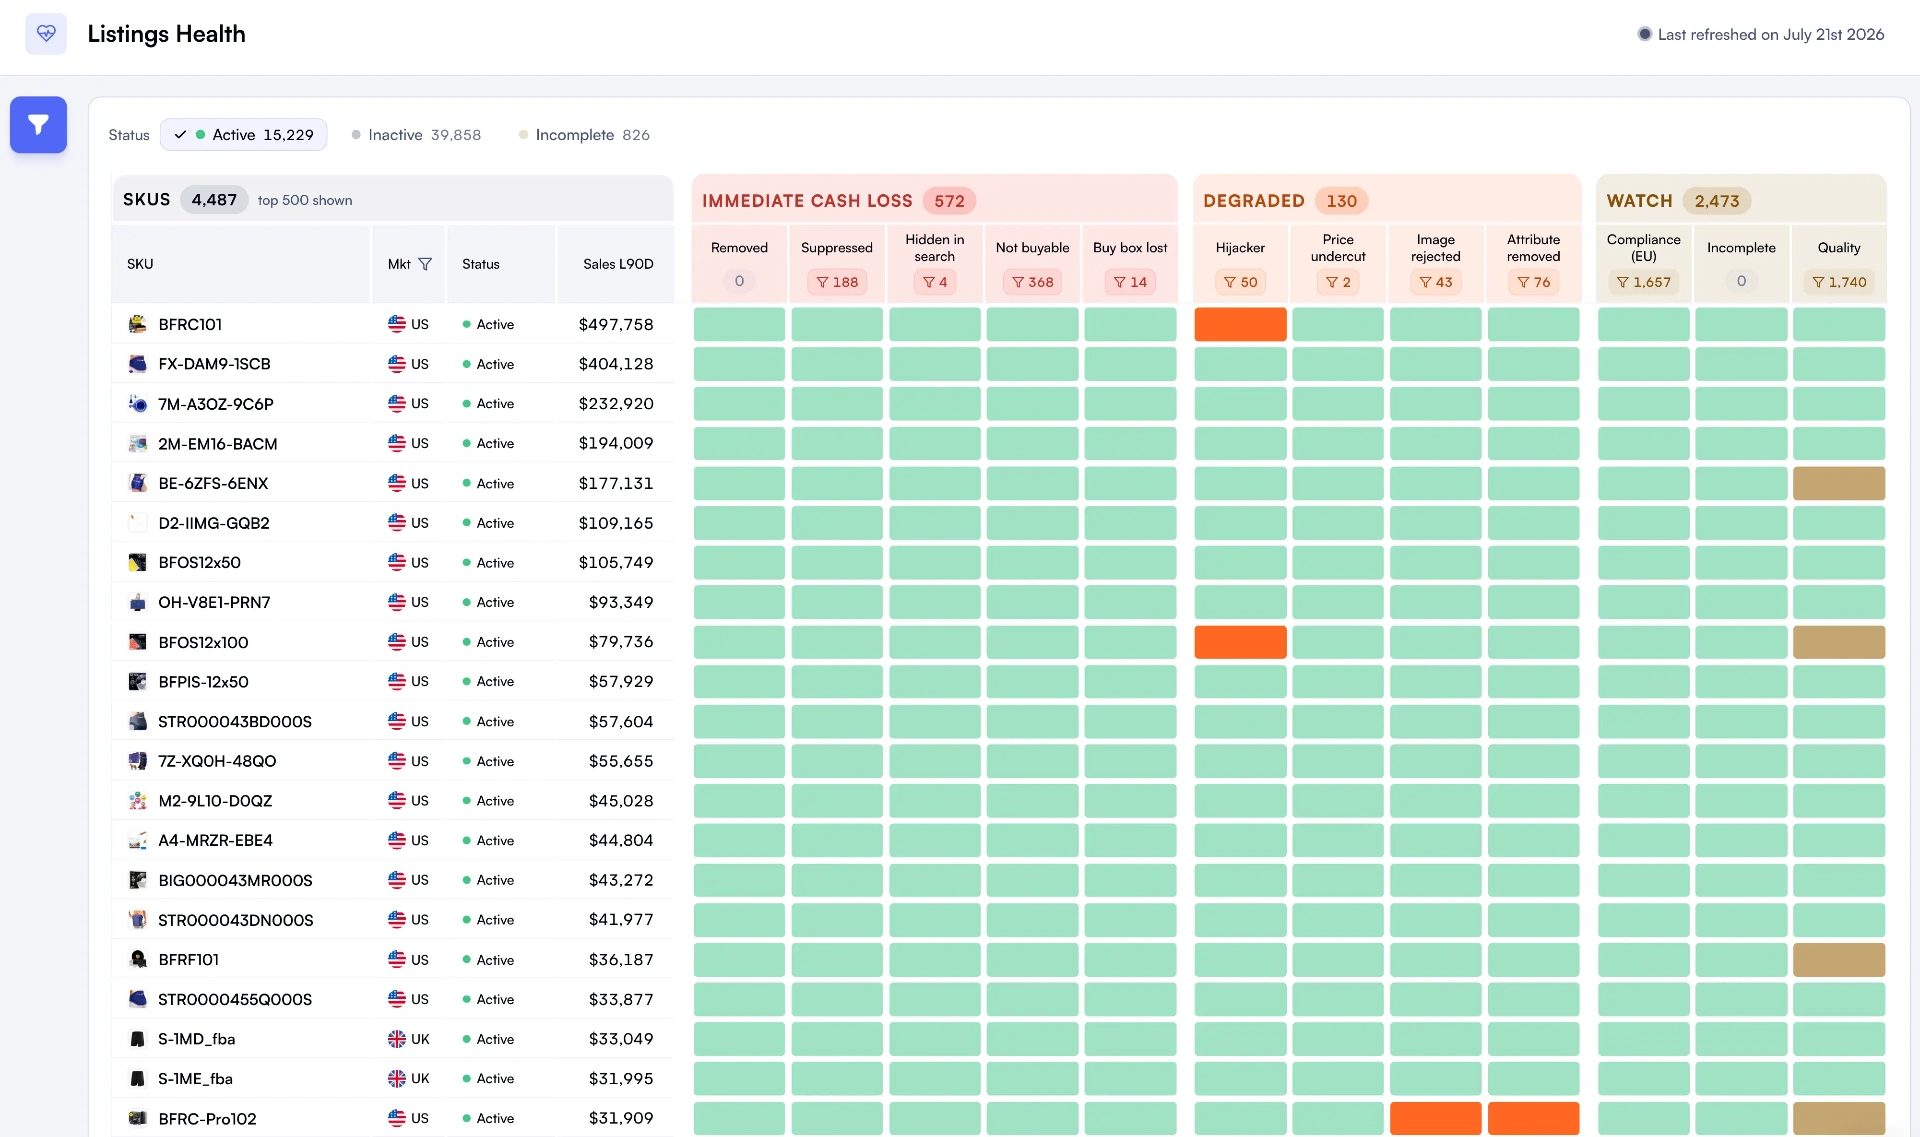Click the SKUS 4,487 total badge
The image size is (1920, 1137).
point(214,200)
